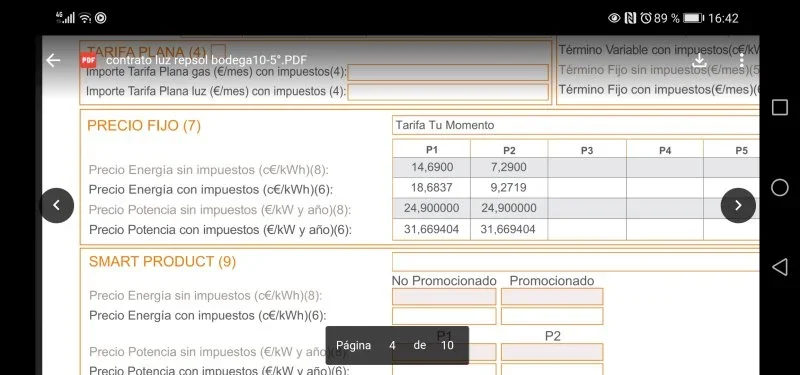Tap the Importe Tarifa Plana luz field

[x=448, y=92]
